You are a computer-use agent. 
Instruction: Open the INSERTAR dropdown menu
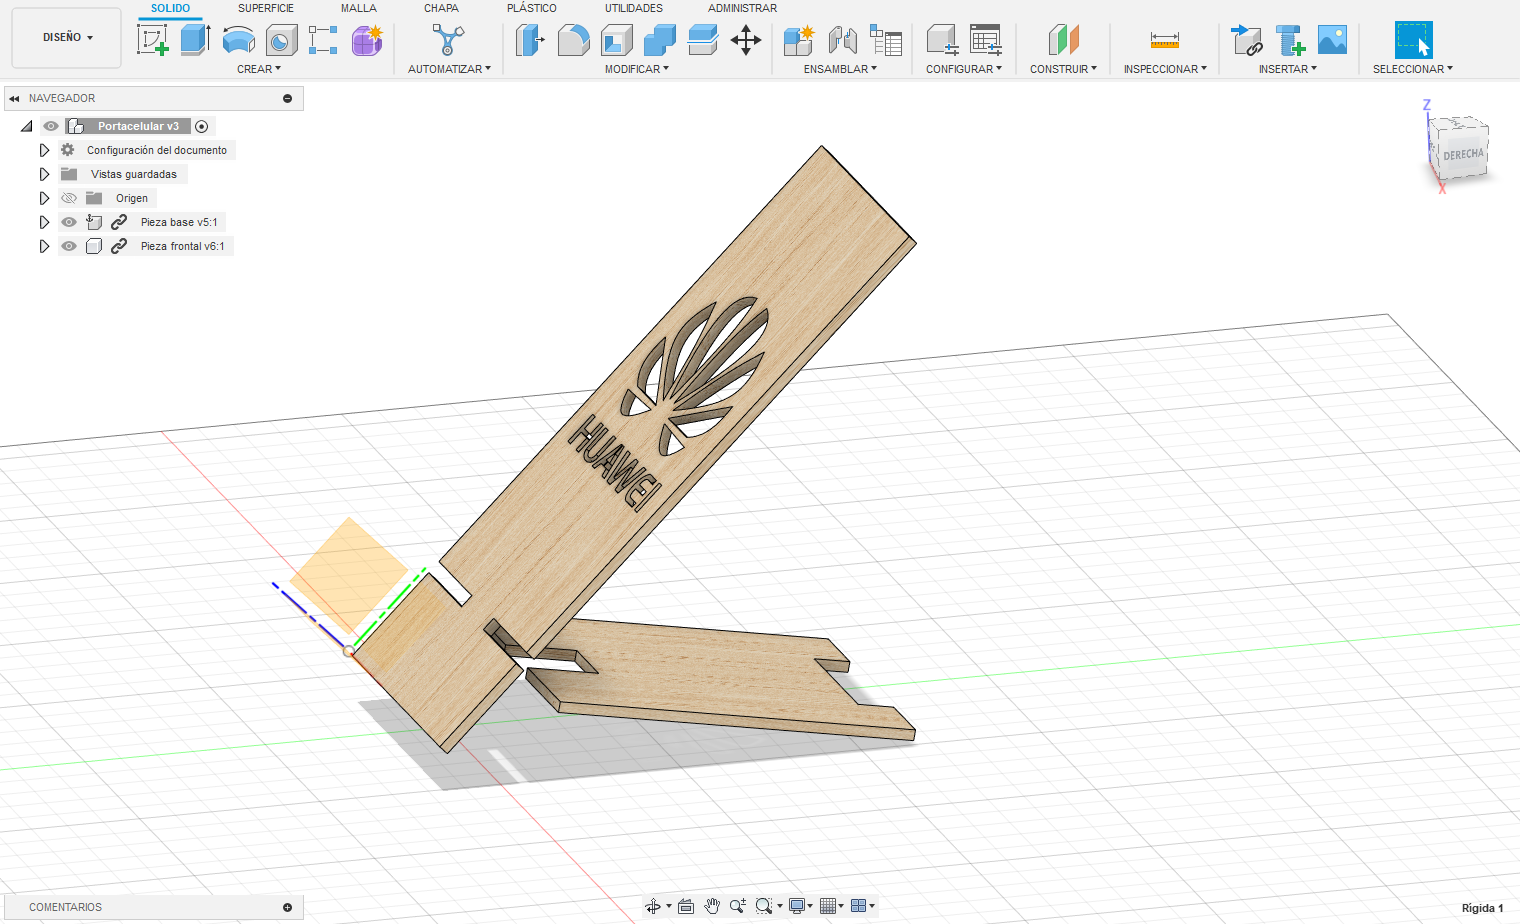(x=1288, y=69)
